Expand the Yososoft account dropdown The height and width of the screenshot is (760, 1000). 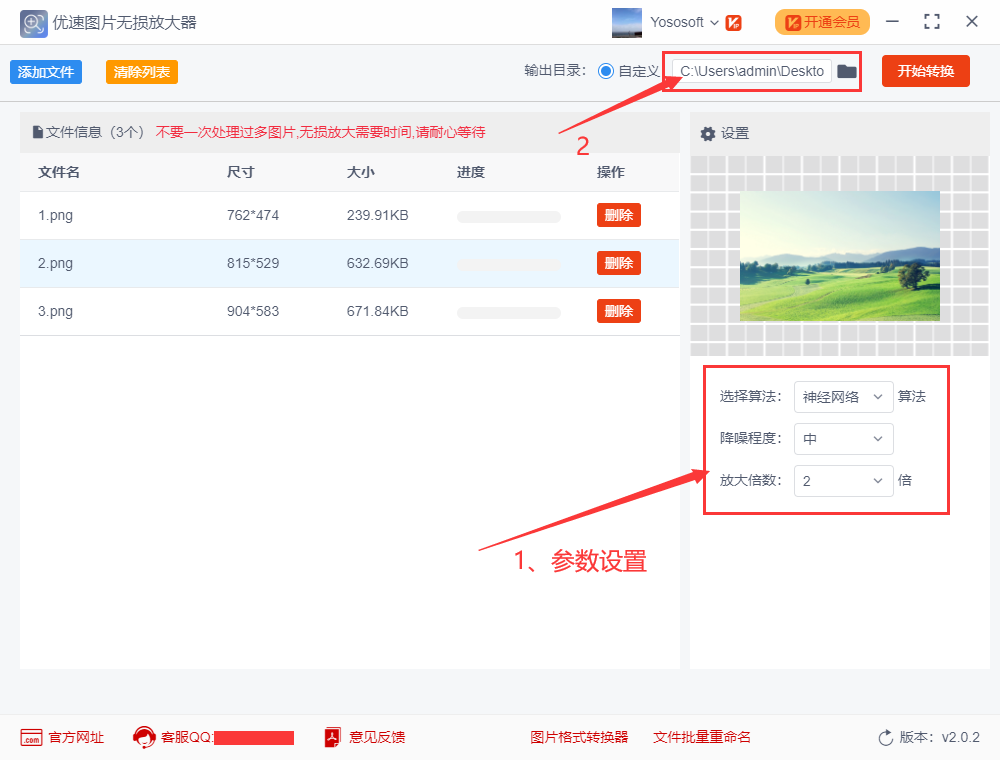(x=714, y=22)
